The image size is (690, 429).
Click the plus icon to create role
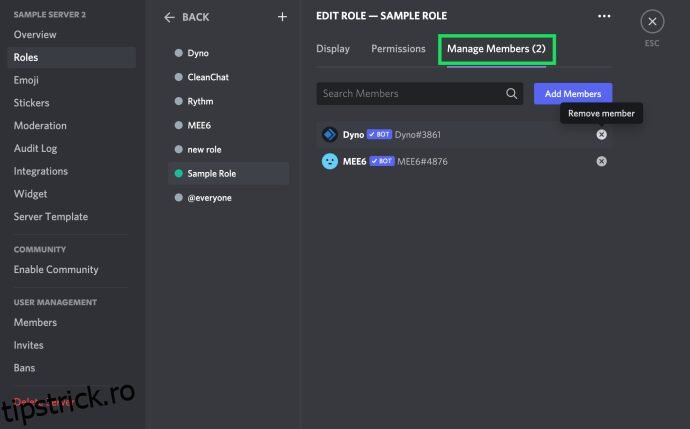[x=282, y=17]
